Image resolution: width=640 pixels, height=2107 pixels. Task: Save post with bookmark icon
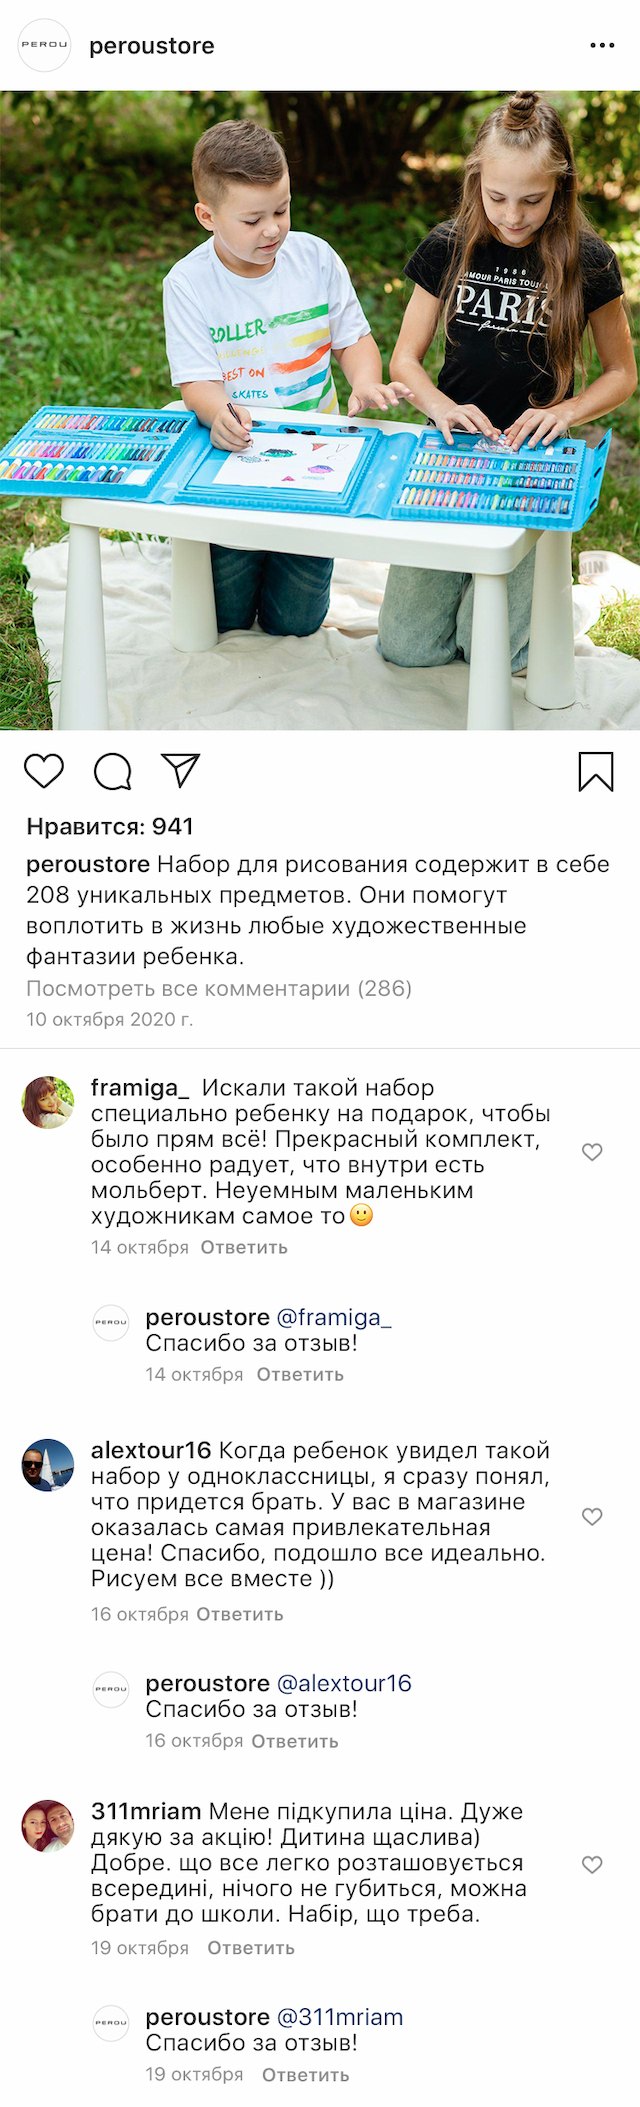pos(595,771)
